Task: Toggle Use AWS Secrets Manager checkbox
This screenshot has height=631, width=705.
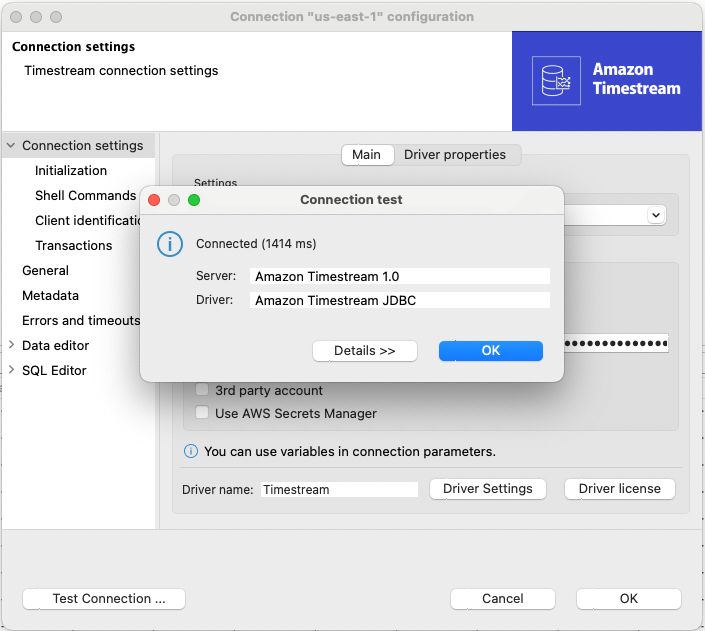Action: [203, 413]
